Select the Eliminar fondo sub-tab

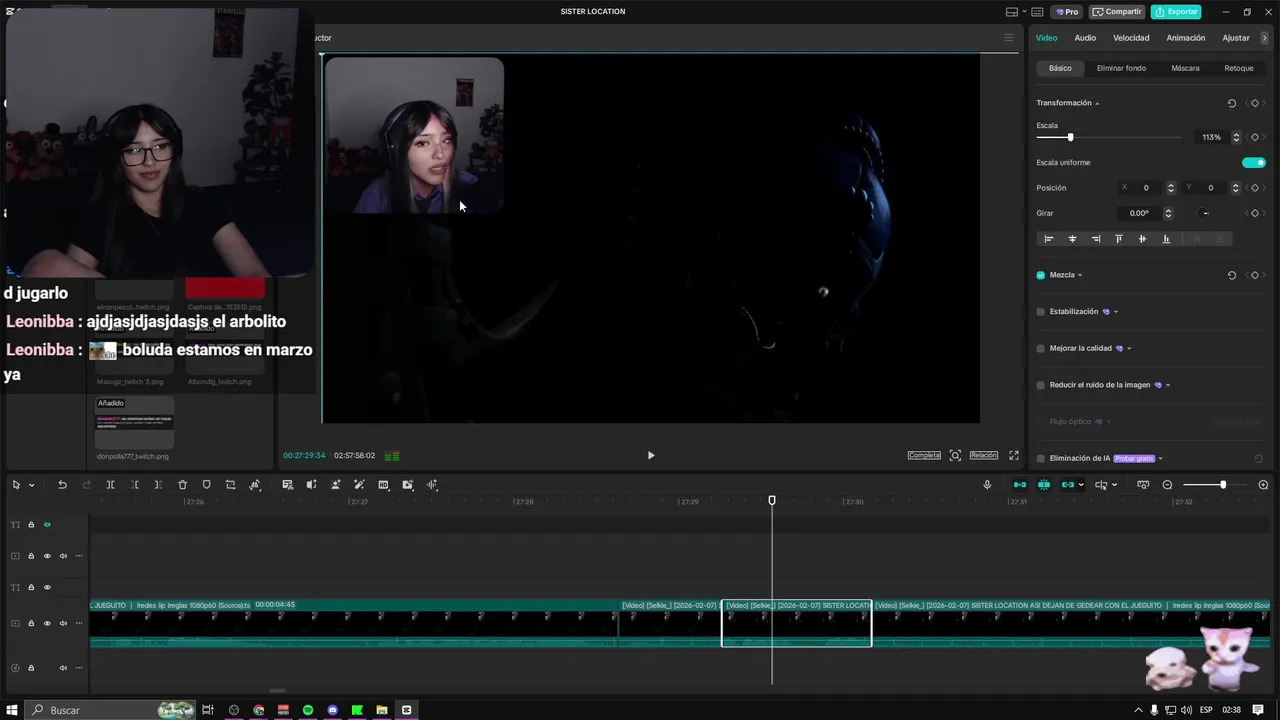(x=1121, y=68)
